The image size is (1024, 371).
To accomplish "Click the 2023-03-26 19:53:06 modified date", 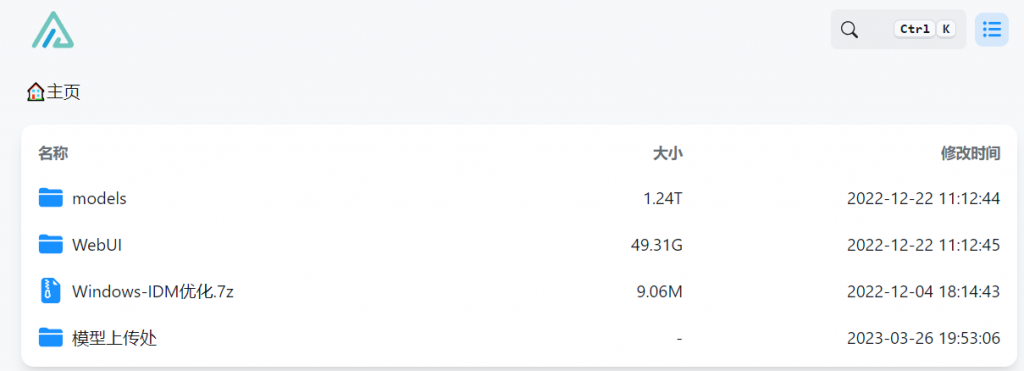I will pyautogui.click(x=923, y=339).
